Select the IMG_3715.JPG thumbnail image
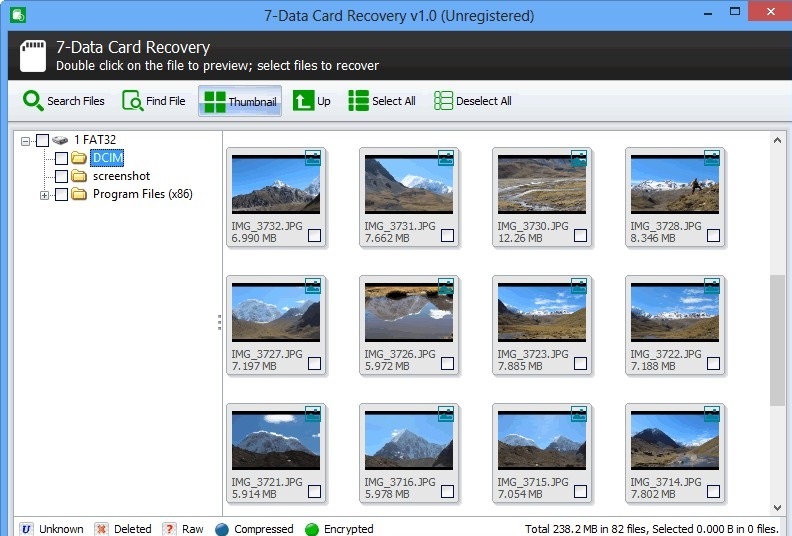This screenshot has width=792, height=536. 541,441
